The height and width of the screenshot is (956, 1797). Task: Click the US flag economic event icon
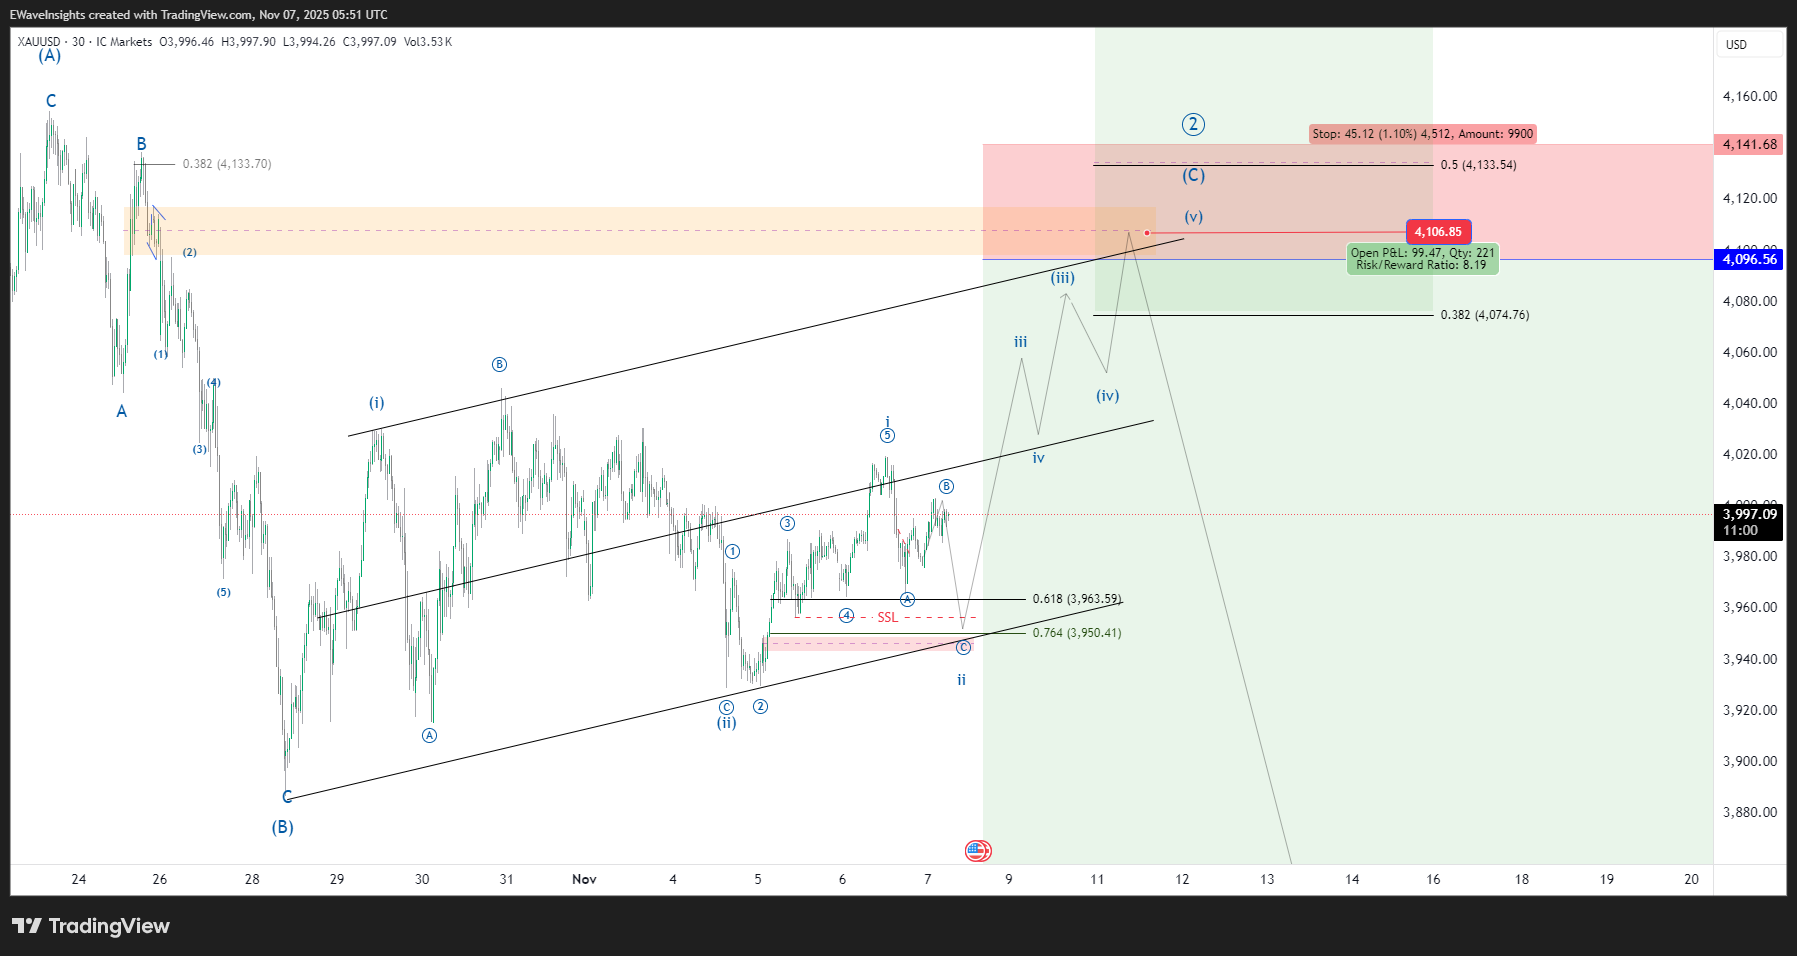pos(975,851)
